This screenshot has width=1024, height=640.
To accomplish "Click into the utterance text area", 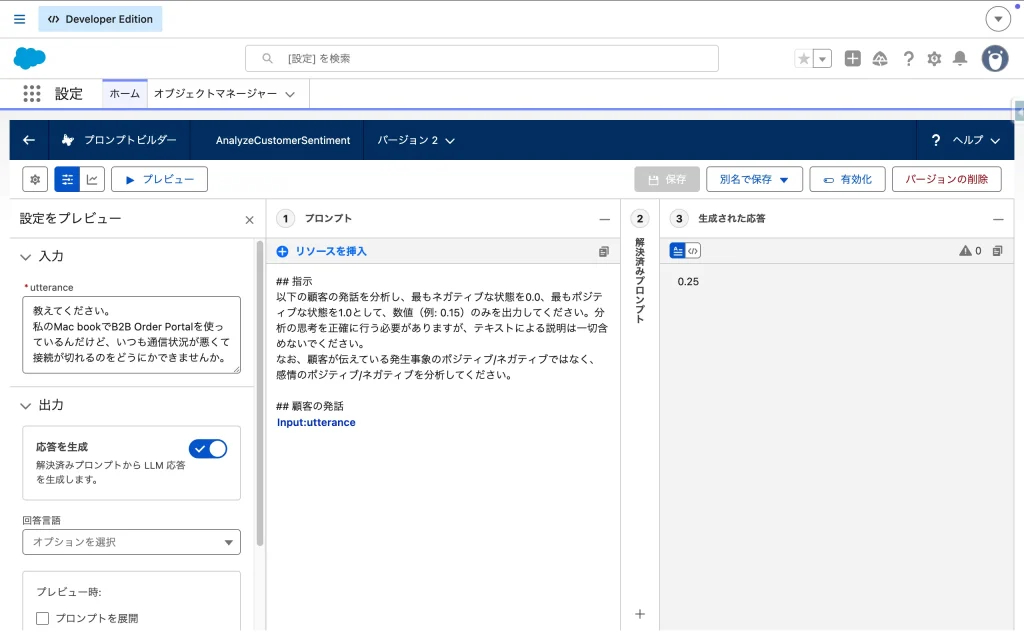I will click(131, 334).
